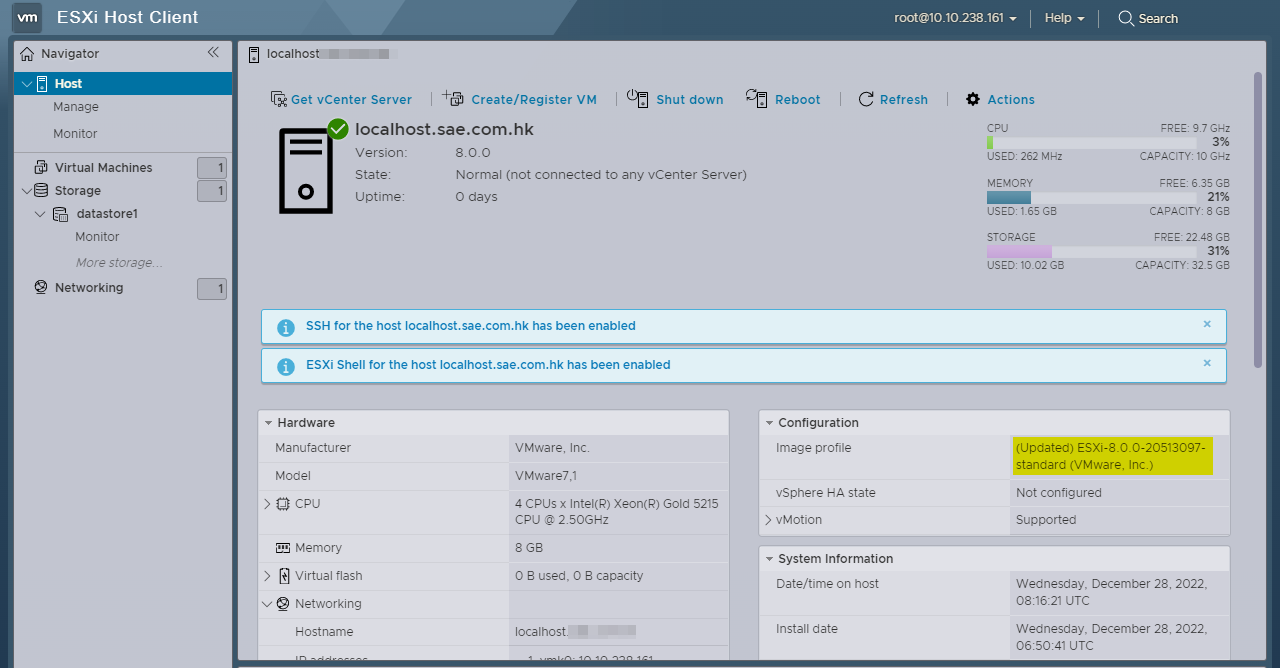Open the Actions gear icon
Viewport: 1280px width, 668px height.
pyautogui.click(x=973, y=99)
